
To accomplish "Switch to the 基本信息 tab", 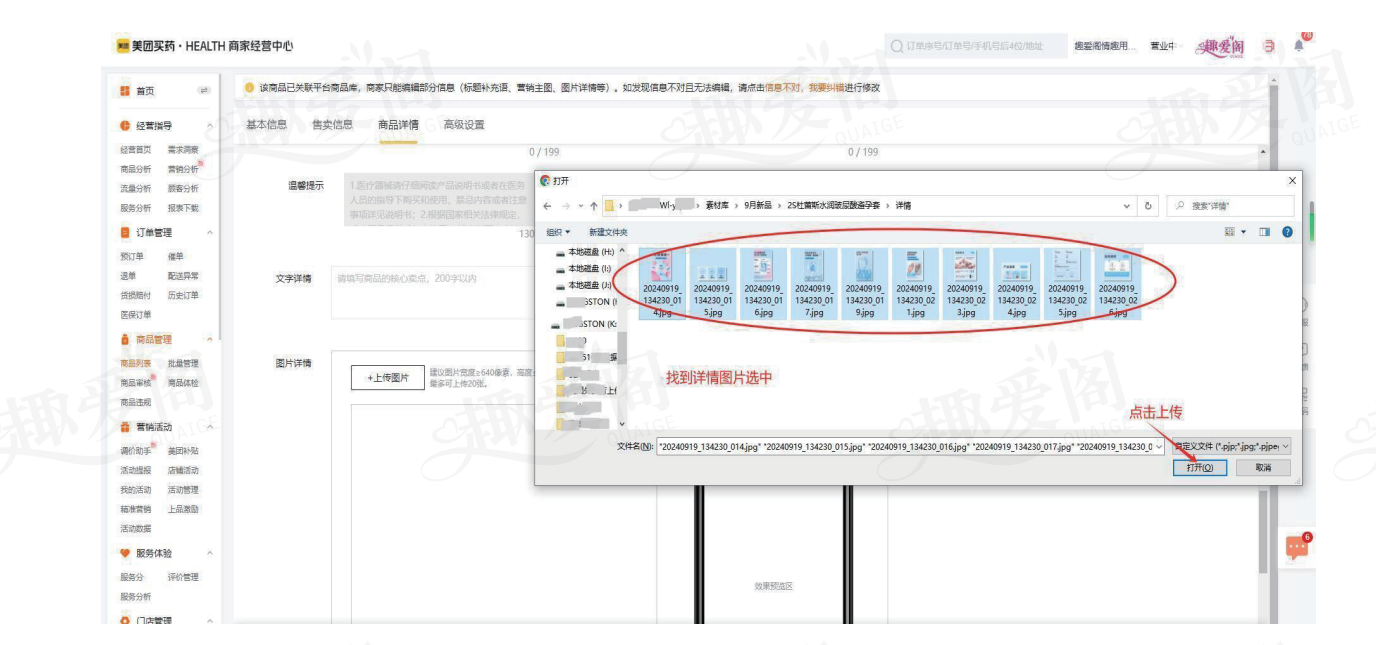I will point(266,125).
